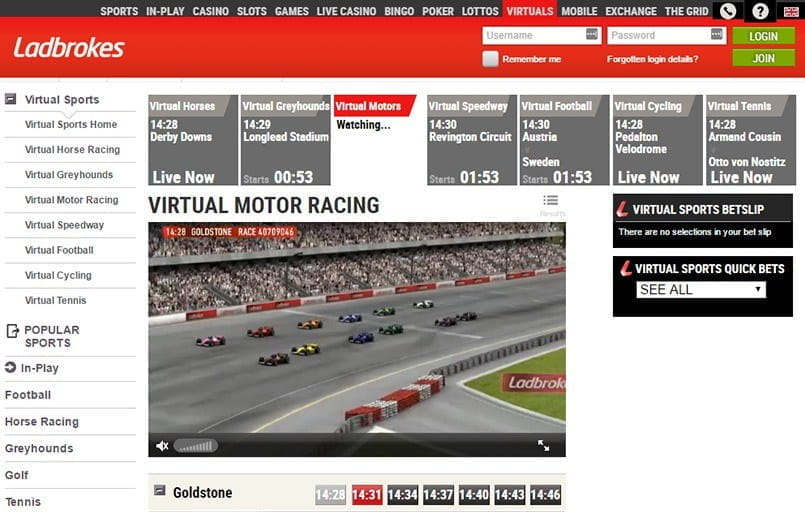Go to LIVE CASINO
Image resolution: width=805 pixels, height=512 pixels.
346,11
